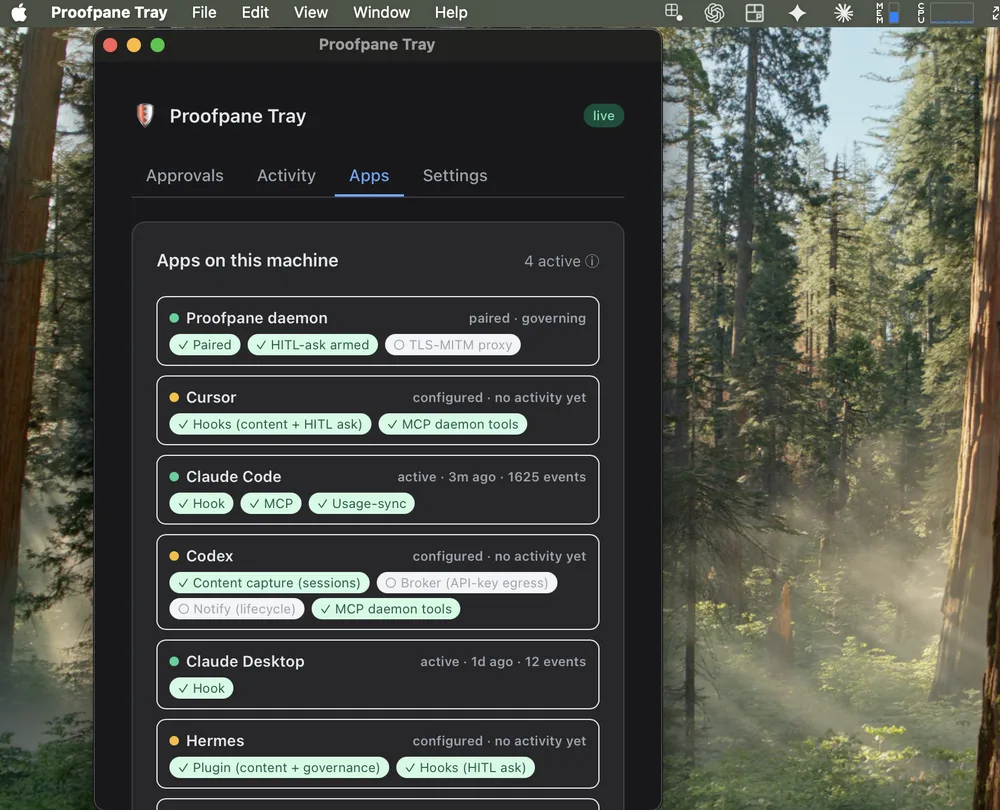Click the green status dot beside Claude Desktop
This screenshot has width=1000, height=810.
click(174, 661)
